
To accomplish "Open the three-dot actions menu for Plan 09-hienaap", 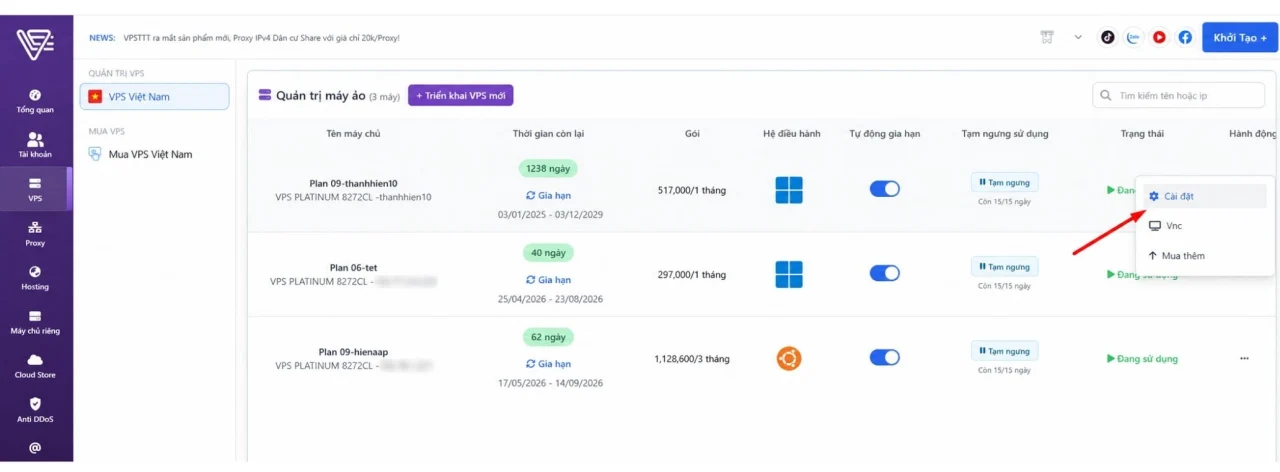I will 1244,358.
